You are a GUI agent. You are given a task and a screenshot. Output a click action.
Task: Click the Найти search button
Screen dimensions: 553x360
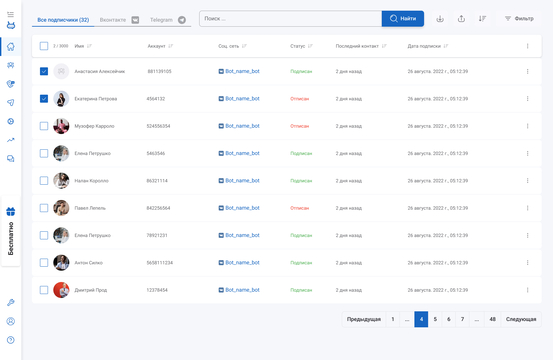pos(403,19)
